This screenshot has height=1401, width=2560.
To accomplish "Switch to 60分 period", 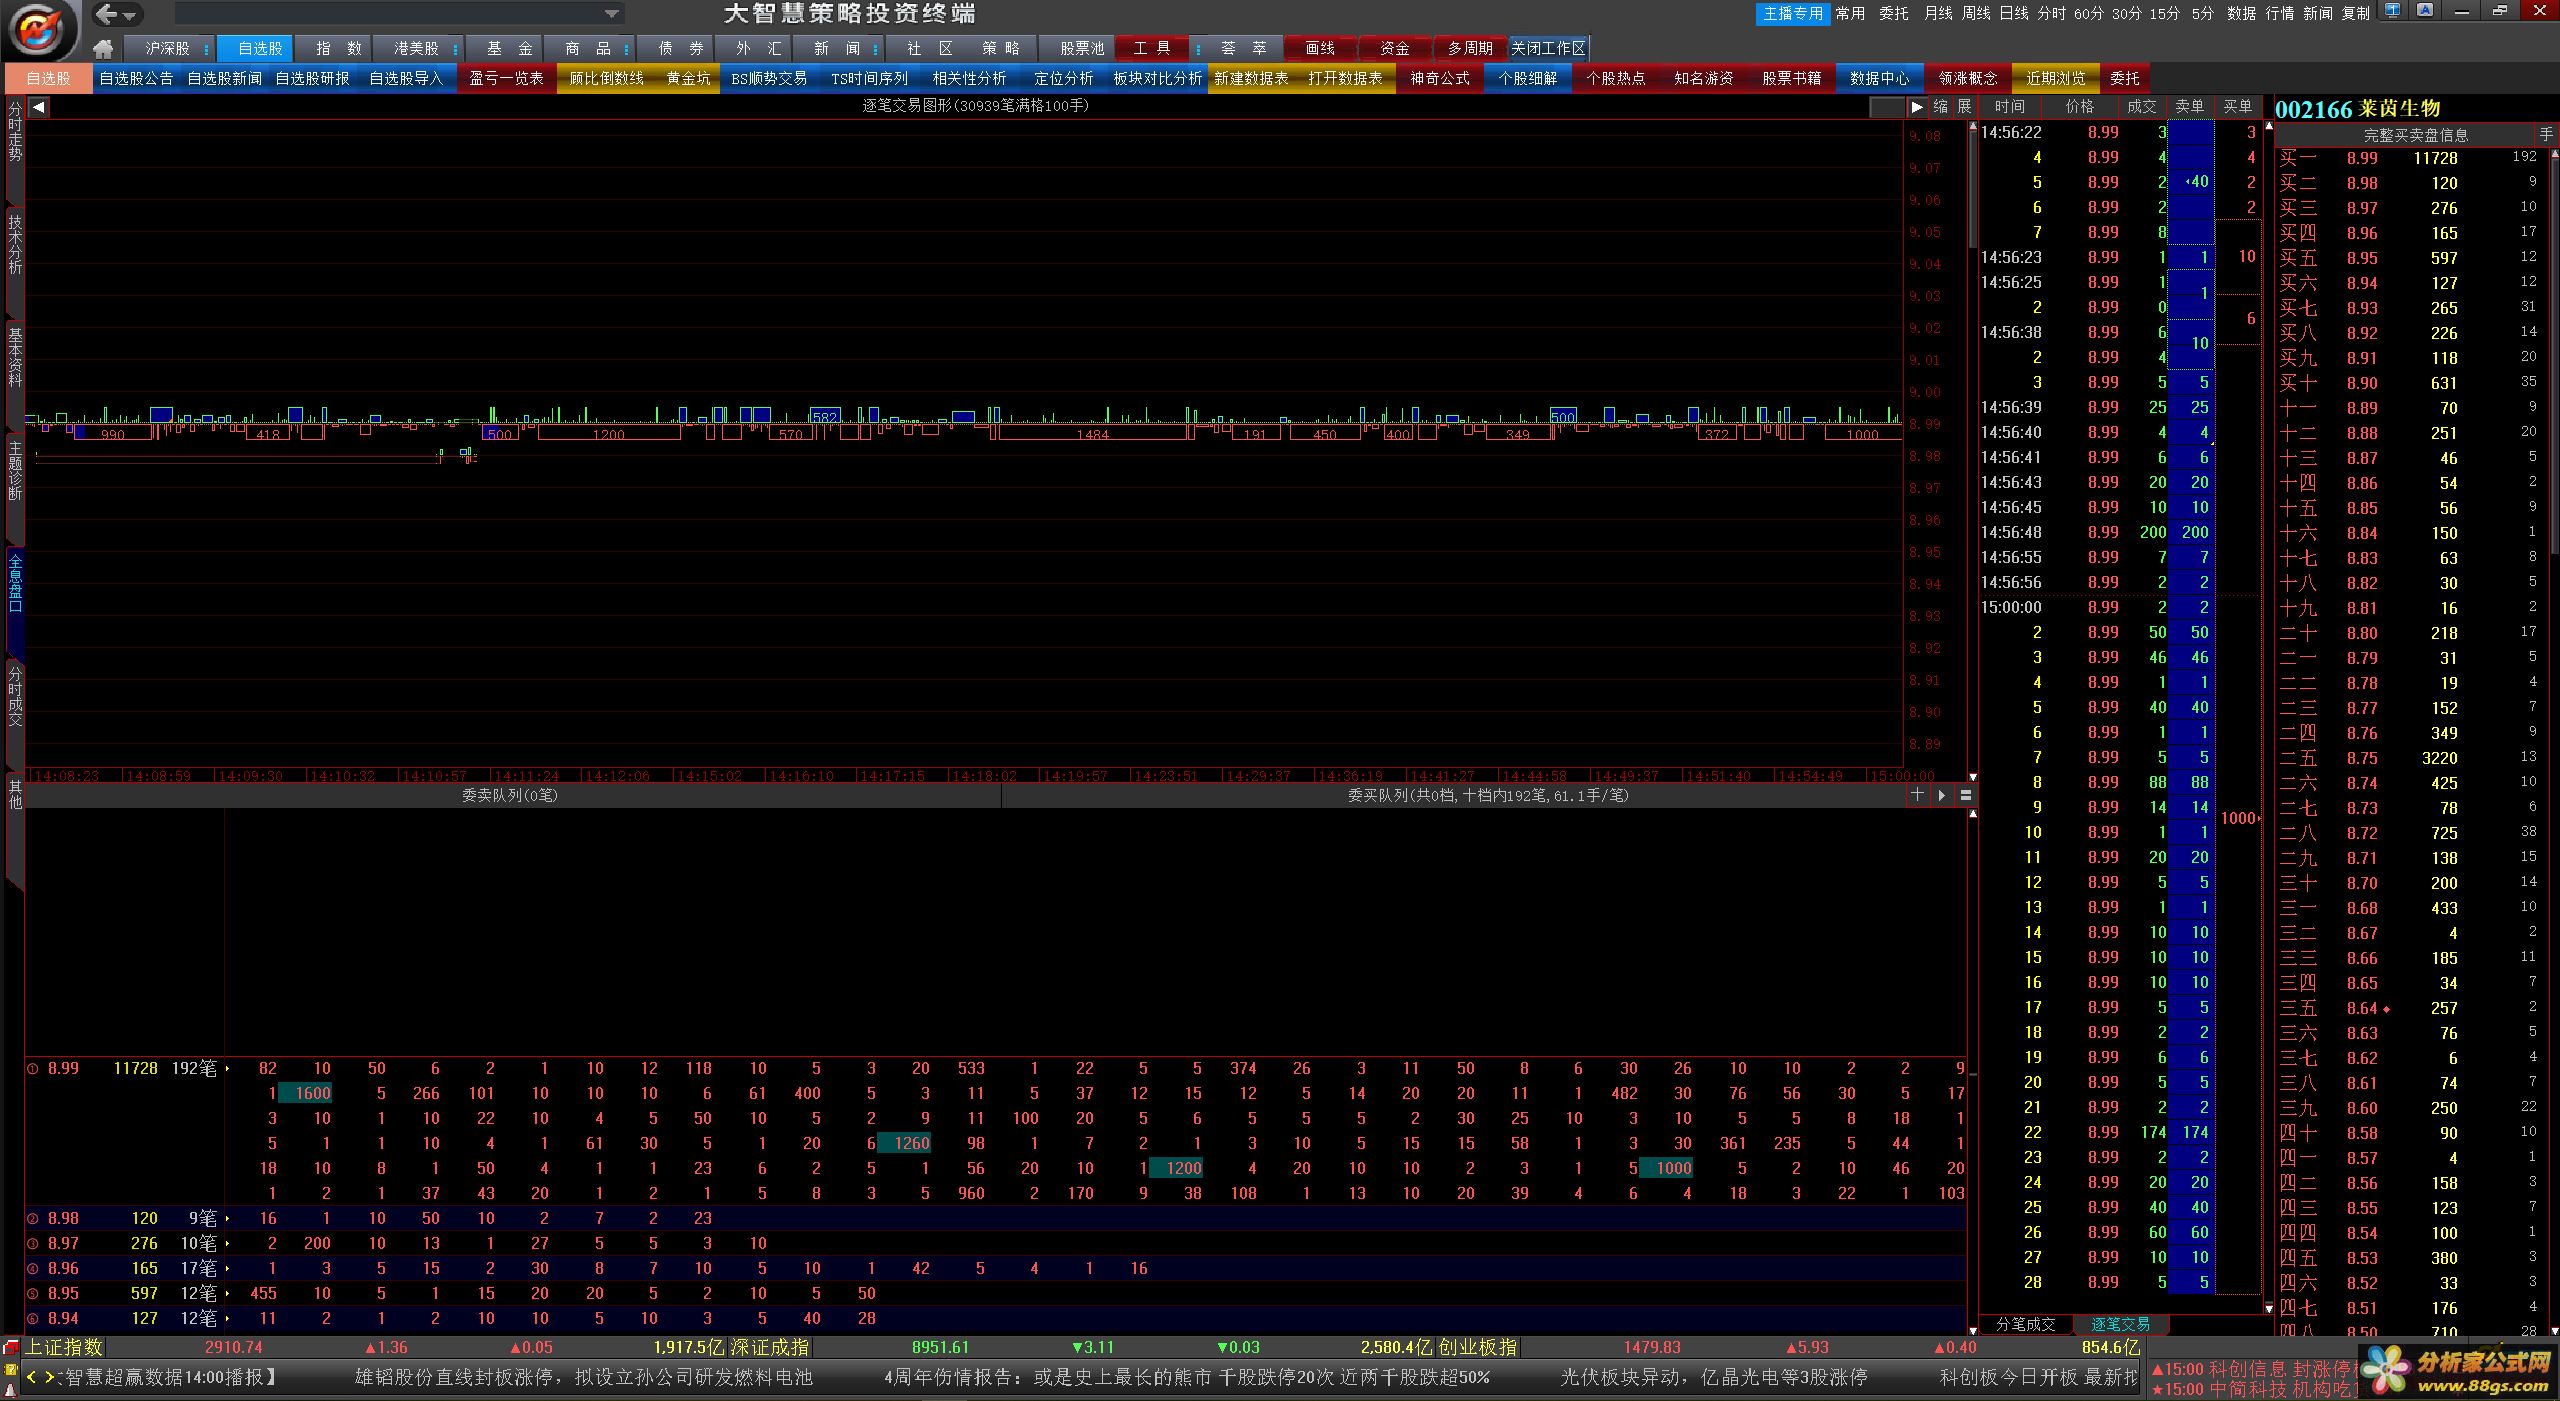I will pos(2089,13).
